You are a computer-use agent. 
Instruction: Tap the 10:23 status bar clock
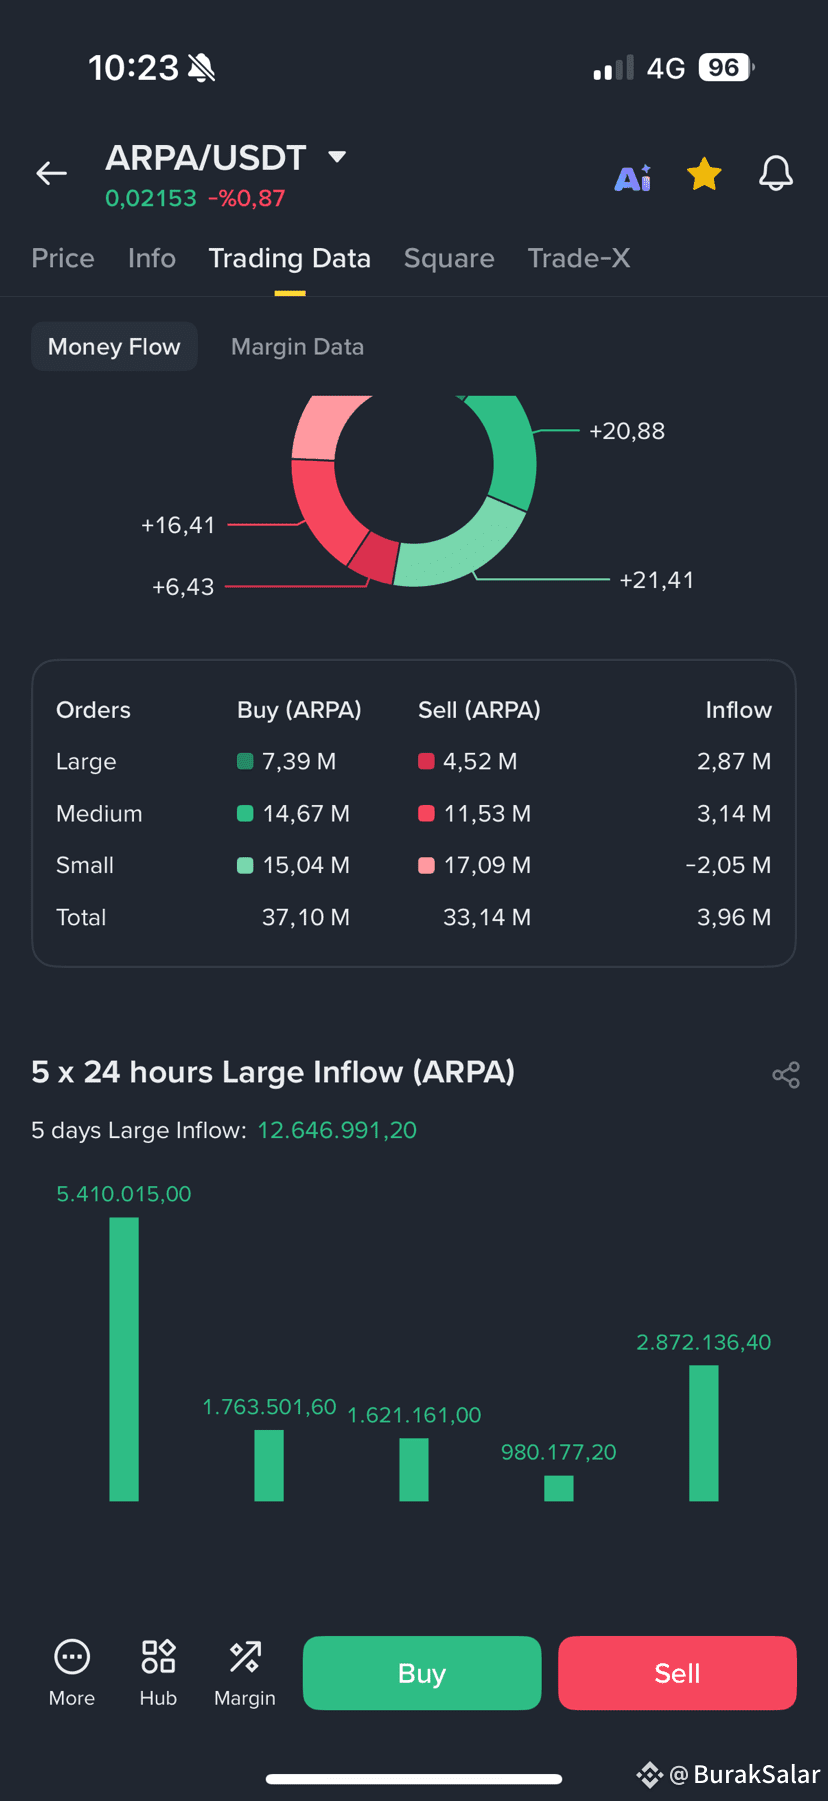(x=133, y=68)
